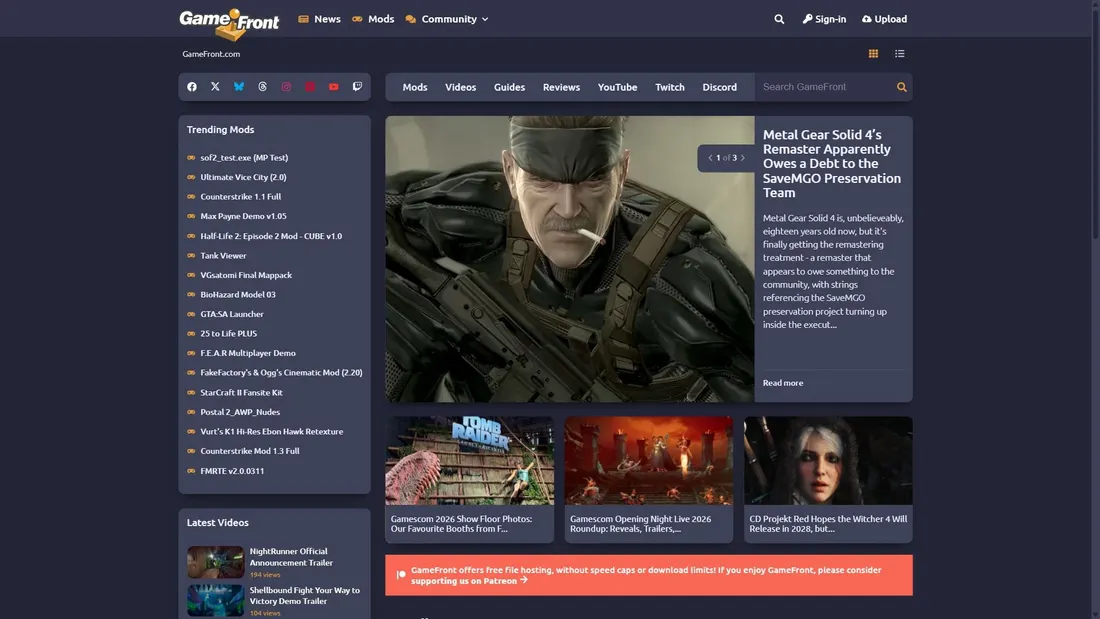Select the Discord tab

[720, 87]
